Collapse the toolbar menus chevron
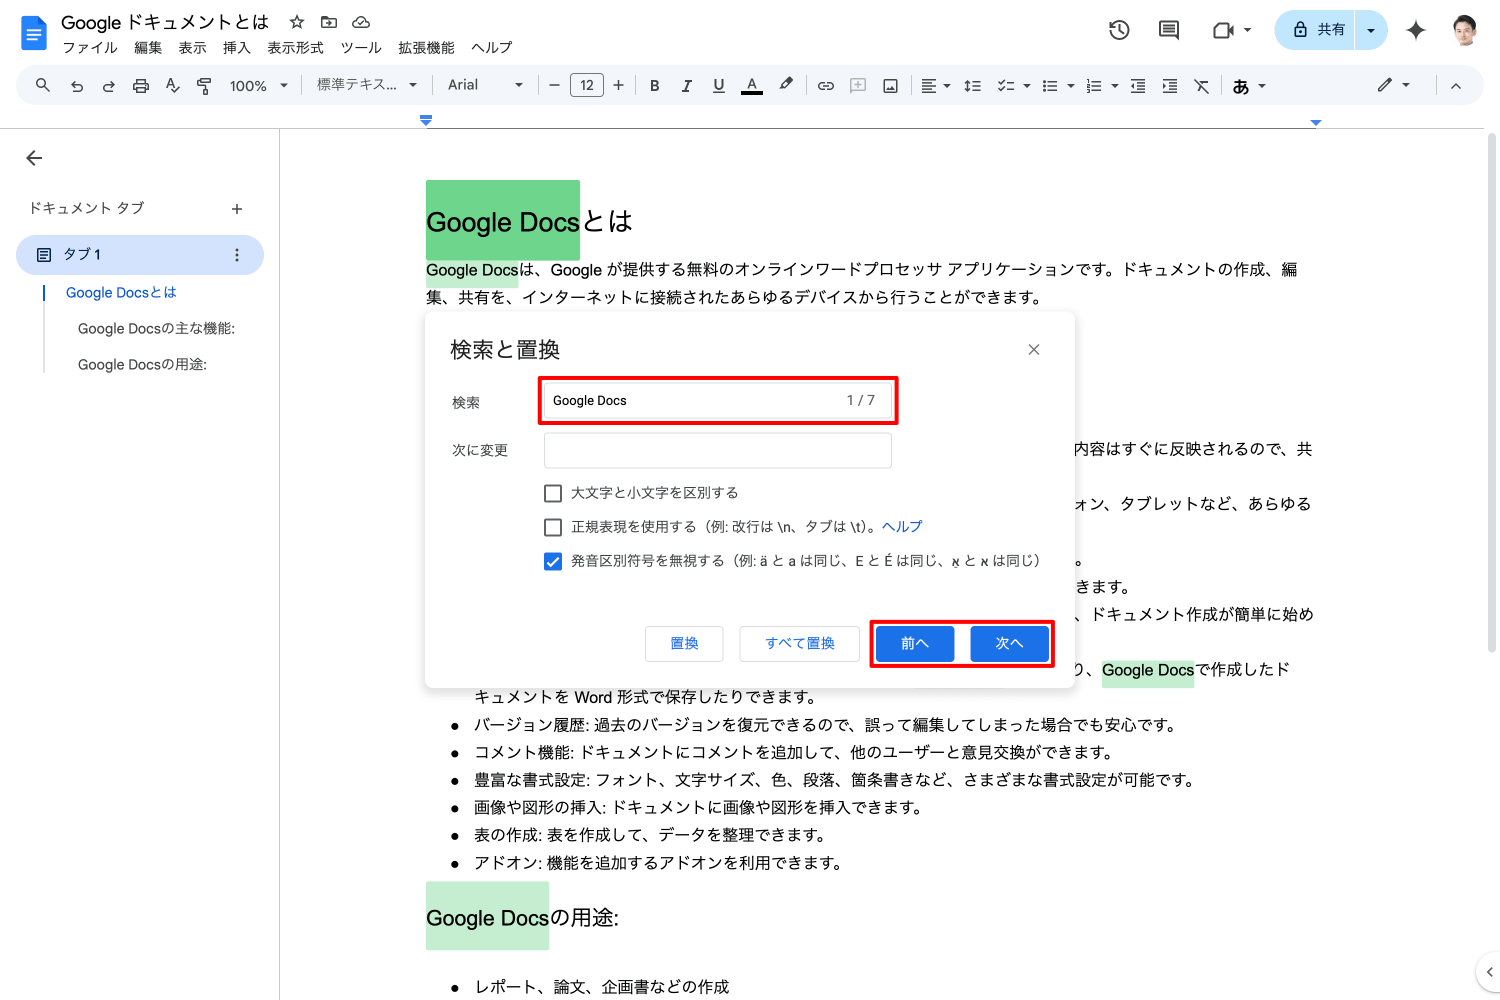Viewport: 1500px width, 1000px height. point(1456,86)
